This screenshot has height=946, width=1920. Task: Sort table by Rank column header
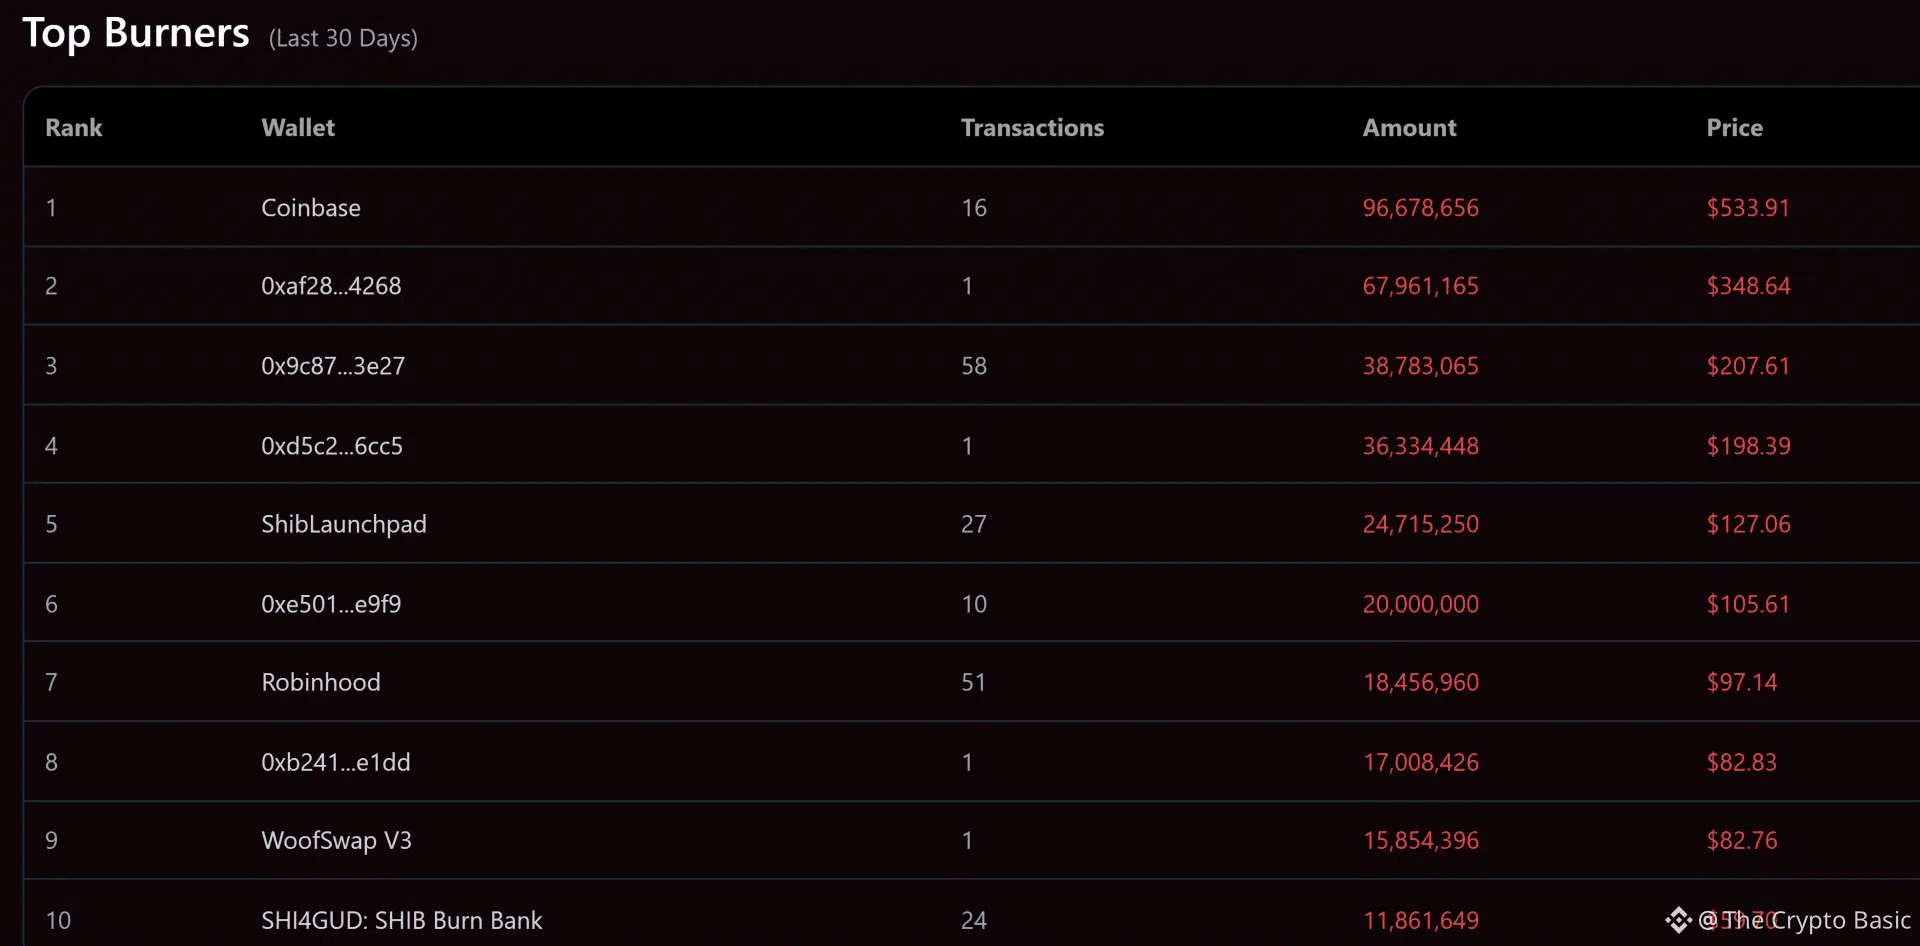coord(74,128)
